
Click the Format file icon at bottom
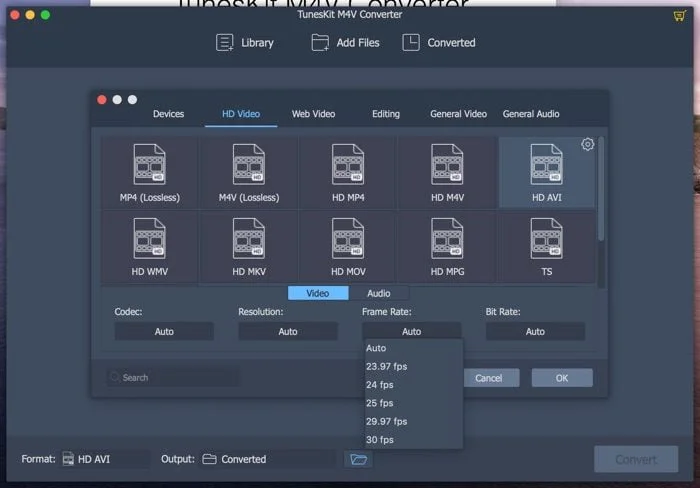pyautogui.click(x=68, y=459)
